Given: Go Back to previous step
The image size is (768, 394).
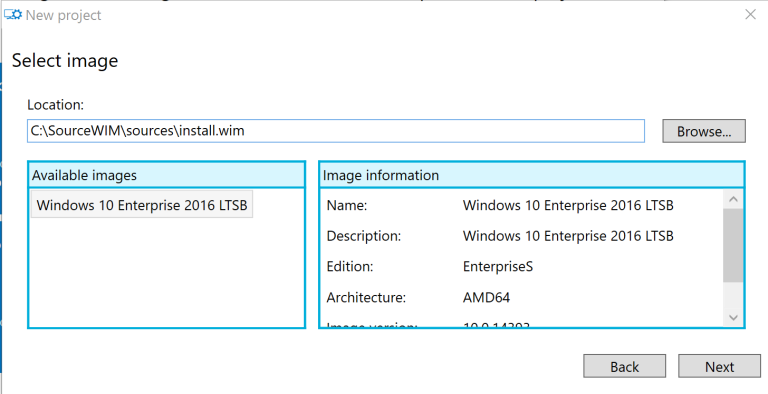Looking at the screenshot, I should coord(624,366).
